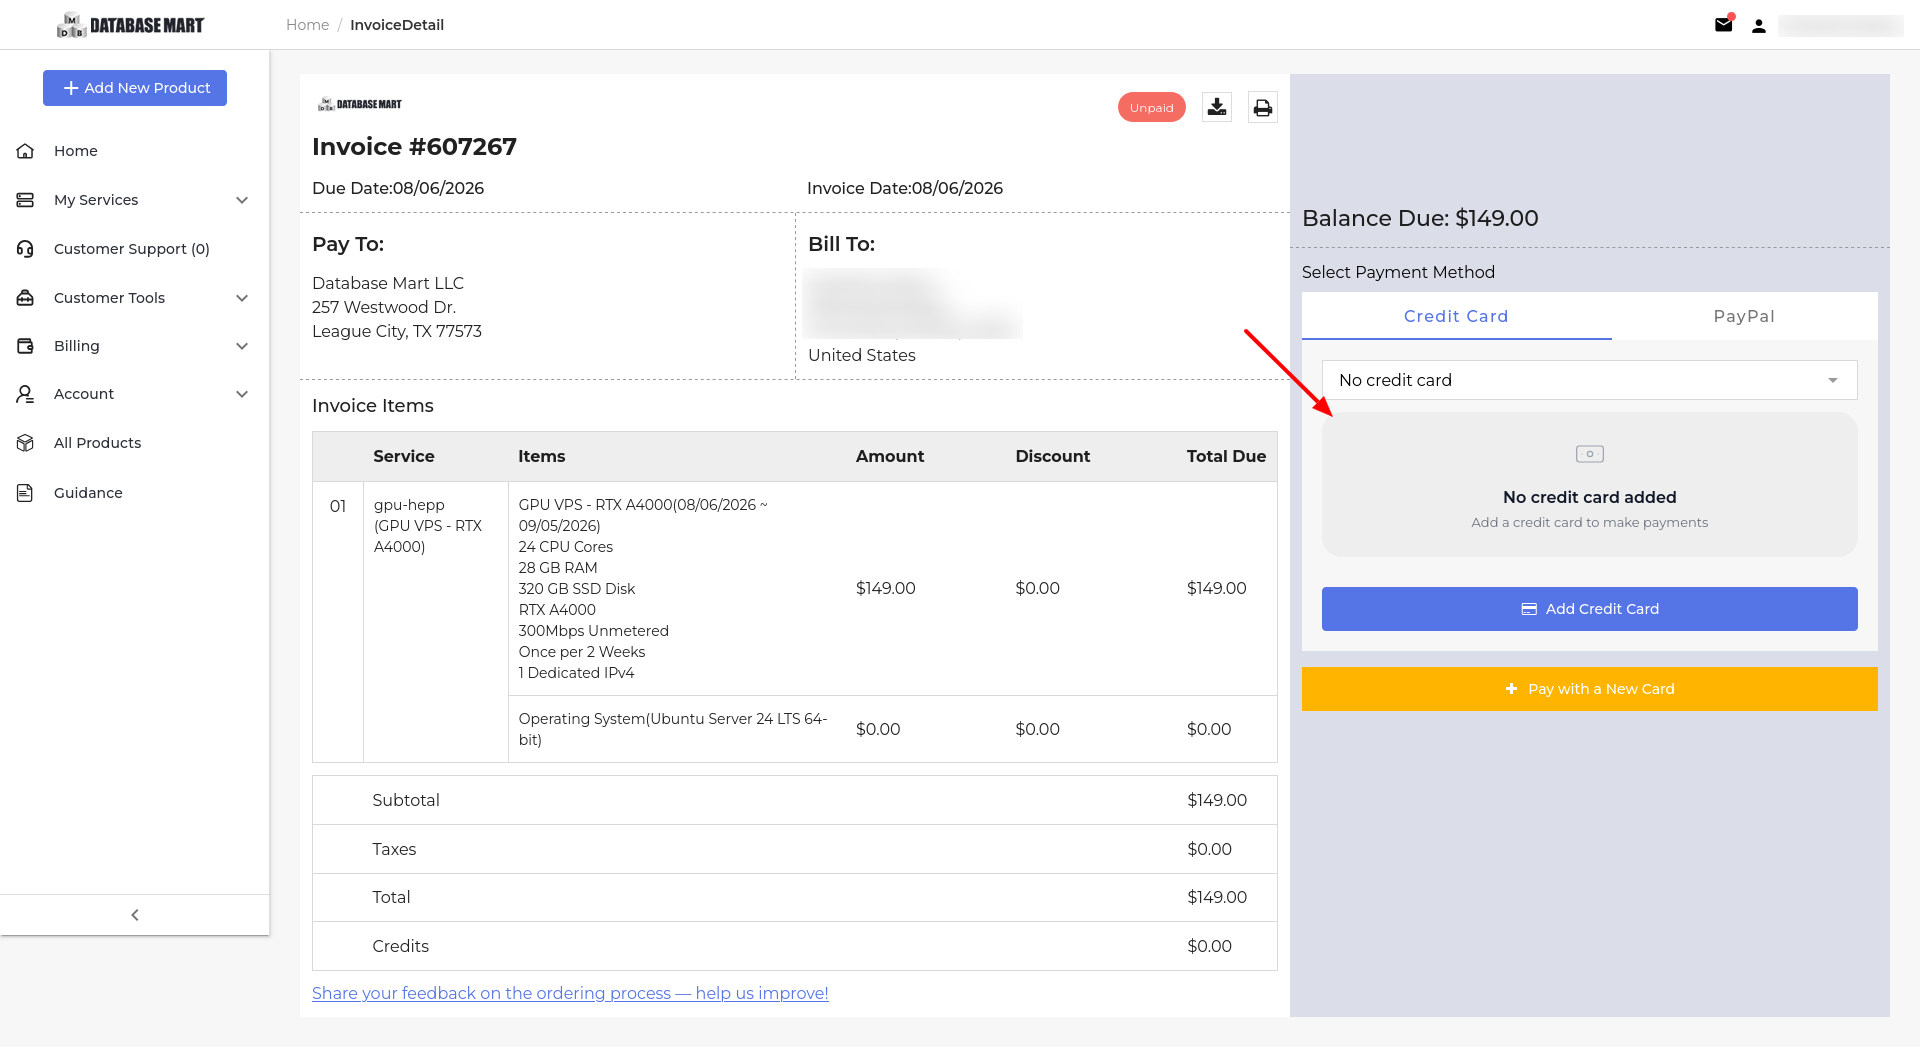The height and width of the screenshot is (1048, 1920).
Task: Click the Due Date:08/06/2026 text
Action: 398,188
